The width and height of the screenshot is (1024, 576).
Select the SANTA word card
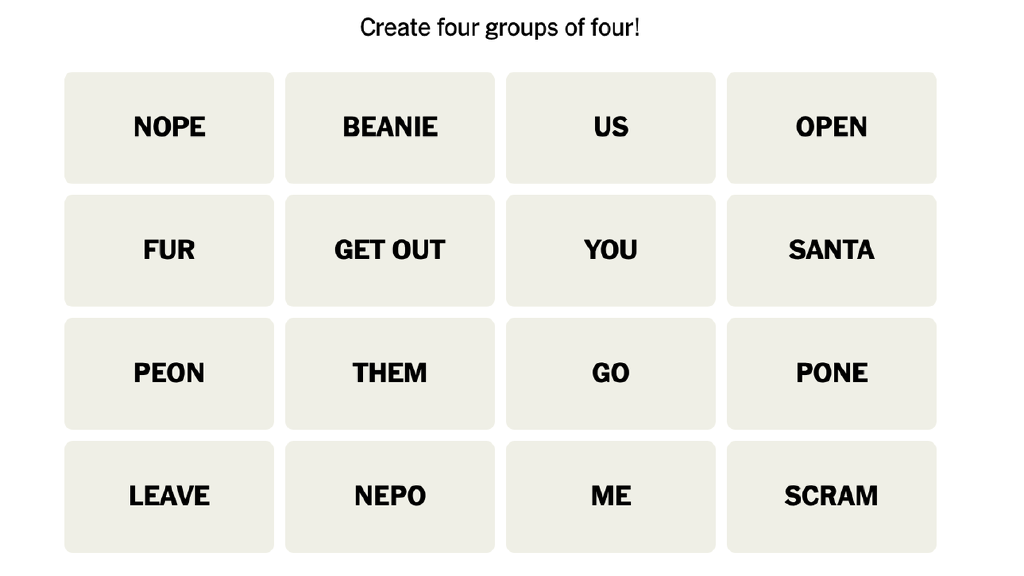pos(831,250)
